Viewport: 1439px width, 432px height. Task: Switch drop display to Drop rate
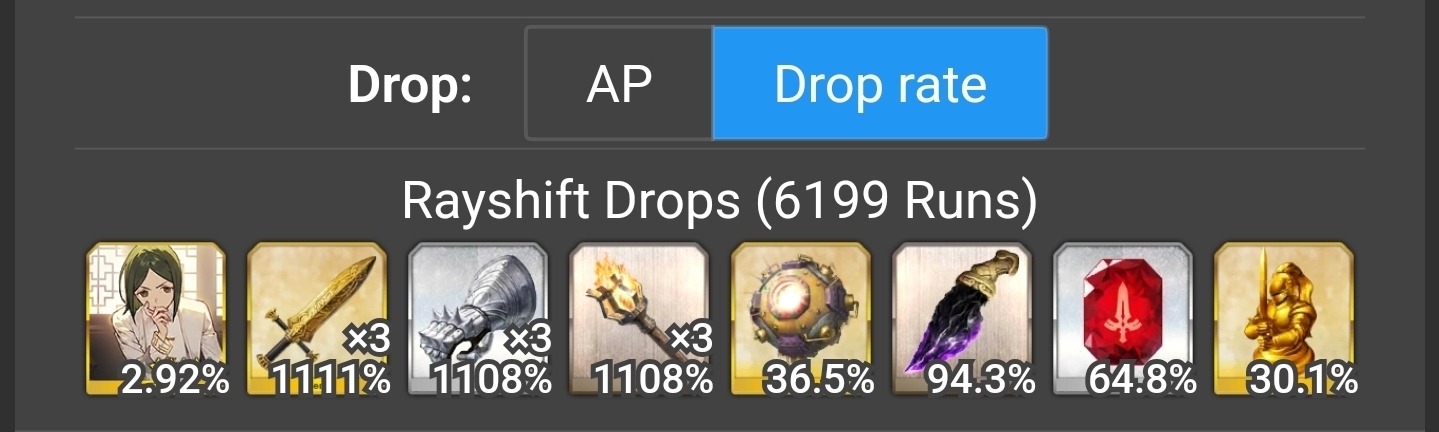coord(880,84)
